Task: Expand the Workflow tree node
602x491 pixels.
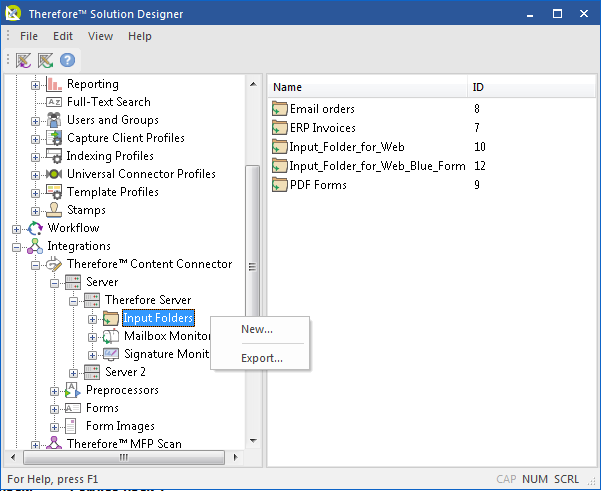Action: 16,229
